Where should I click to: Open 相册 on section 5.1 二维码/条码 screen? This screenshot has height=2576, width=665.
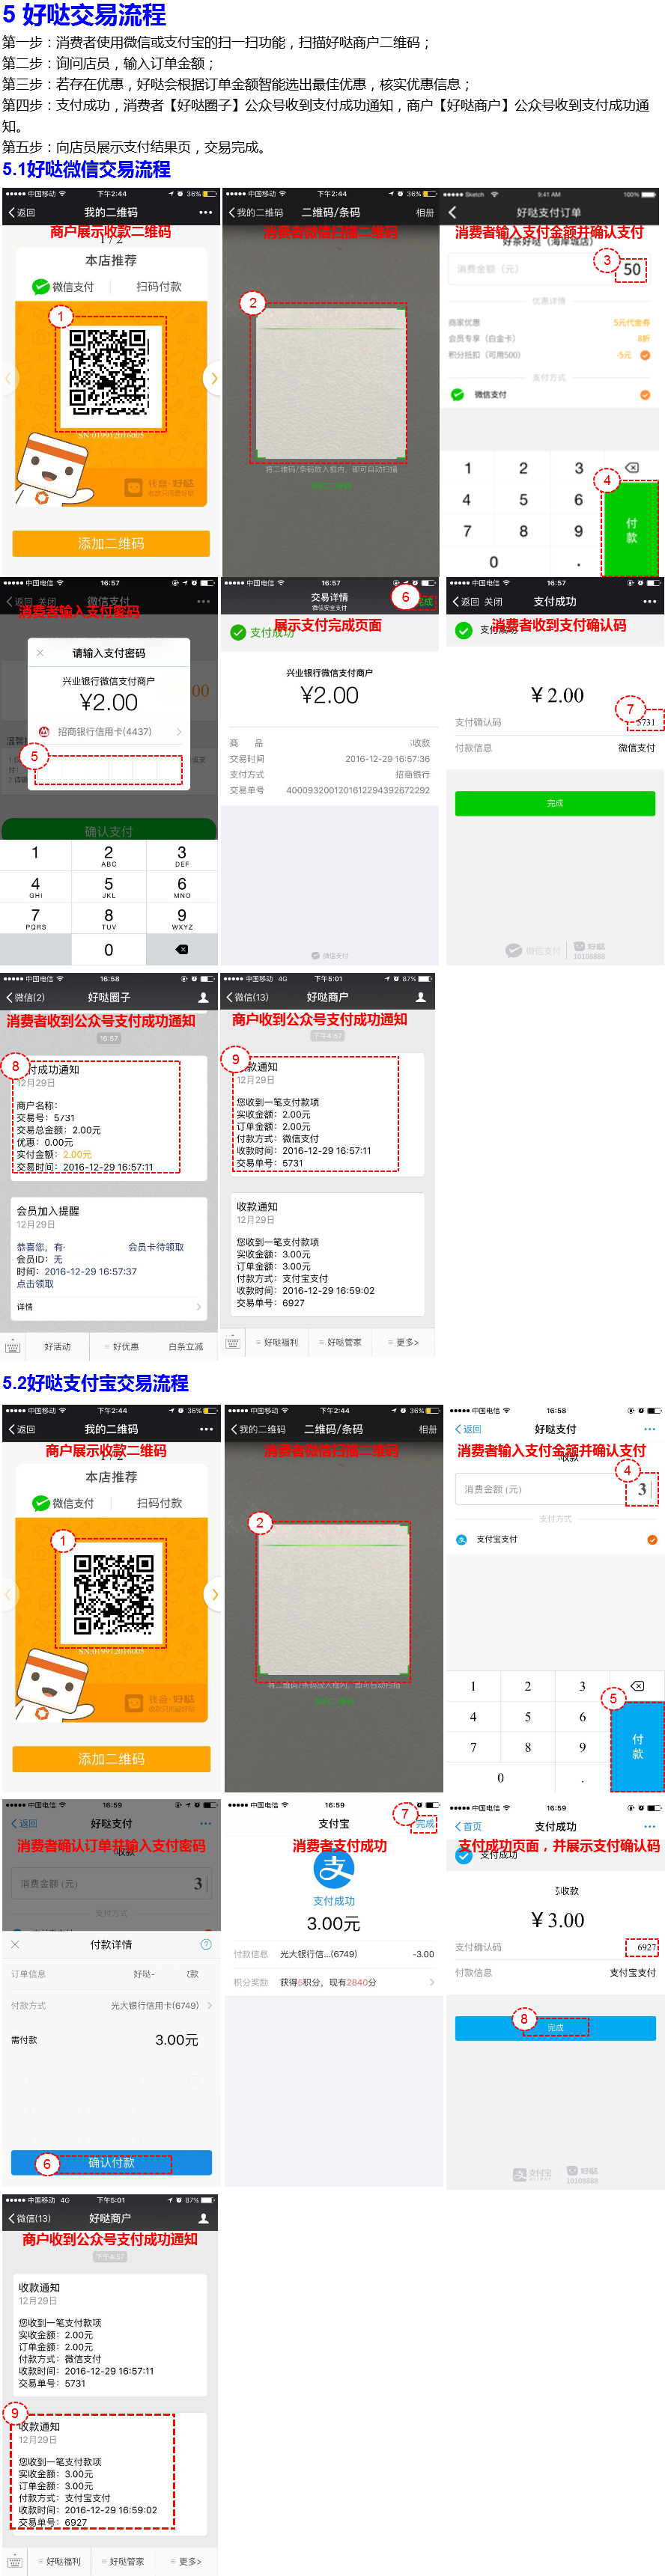point(425,212)
